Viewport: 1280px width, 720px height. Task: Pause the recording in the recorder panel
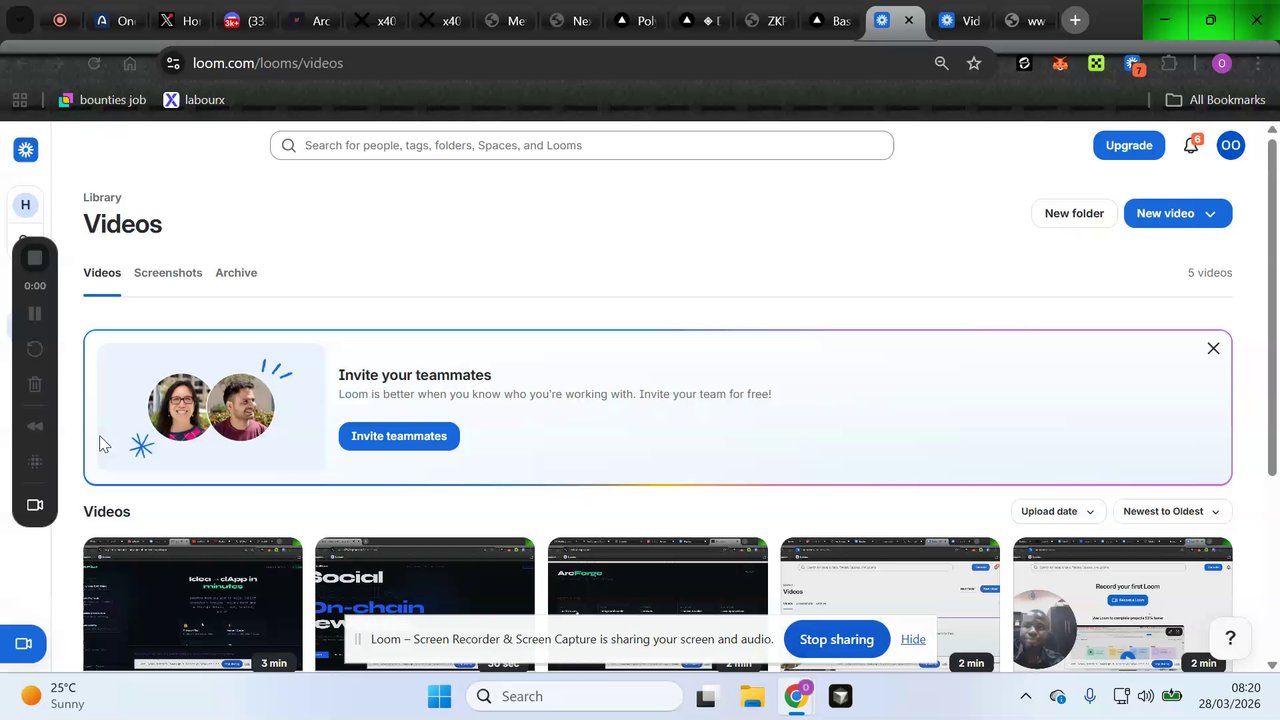pos(35,314)
